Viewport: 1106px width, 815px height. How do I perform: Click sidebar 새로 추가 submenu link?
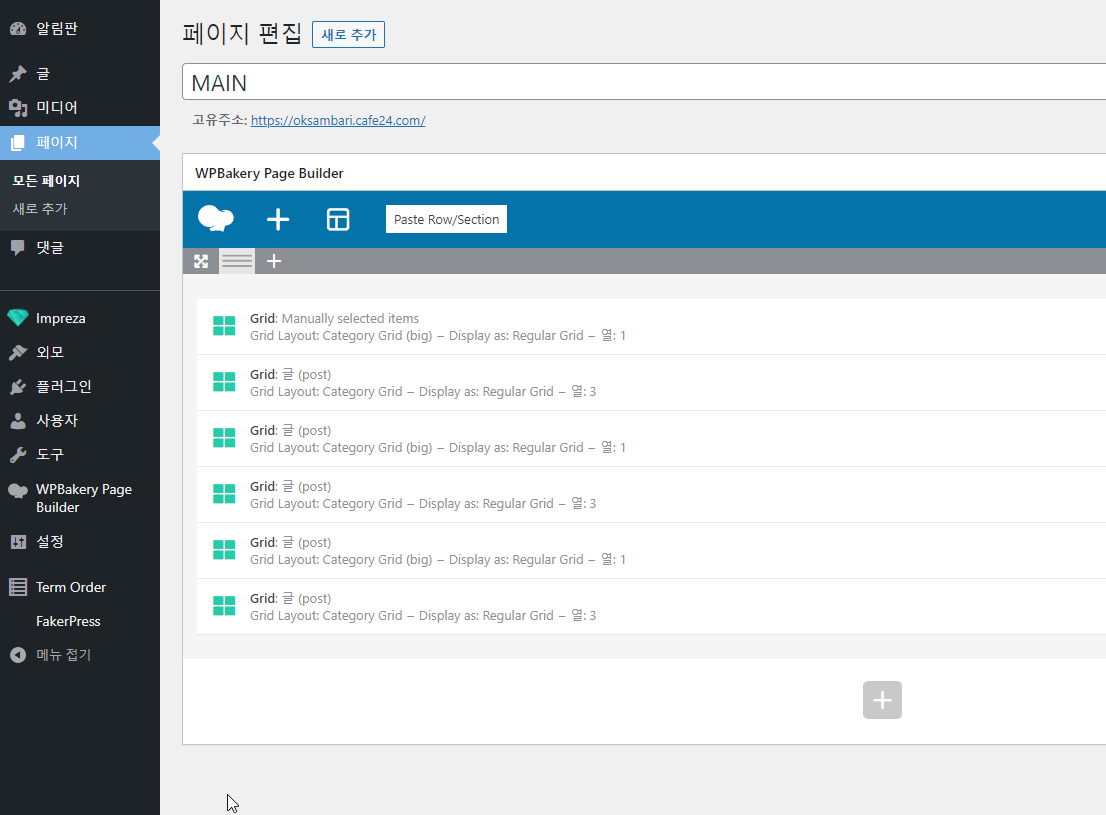(x=40, y=209)
